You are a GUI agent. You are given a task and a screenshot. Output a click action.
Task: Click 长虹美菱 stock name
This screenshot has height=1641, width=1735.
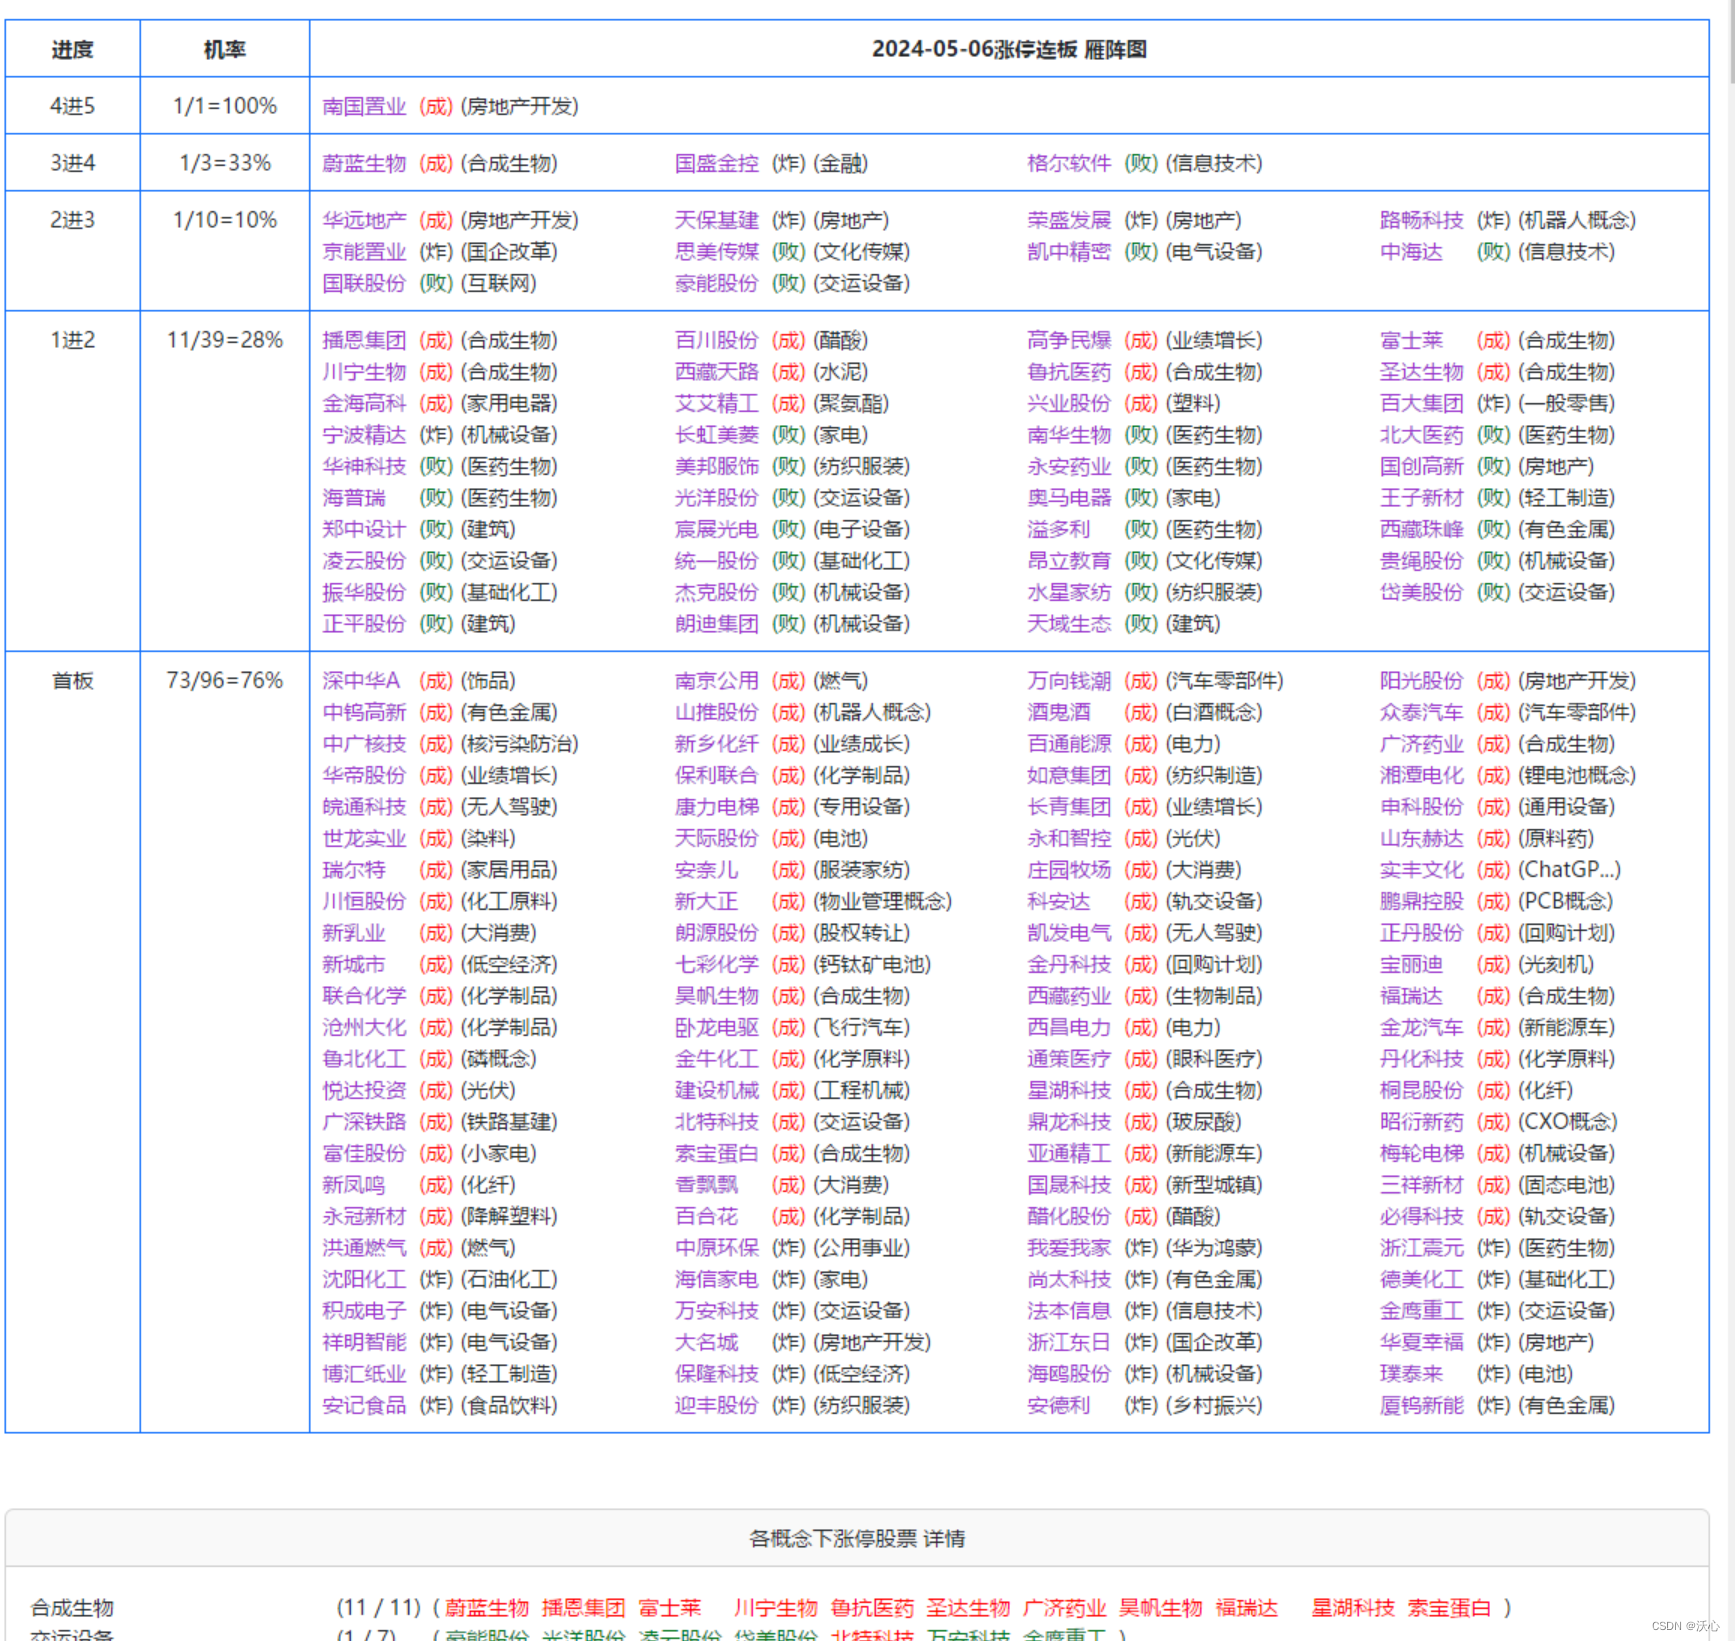[x=716, y=435]
